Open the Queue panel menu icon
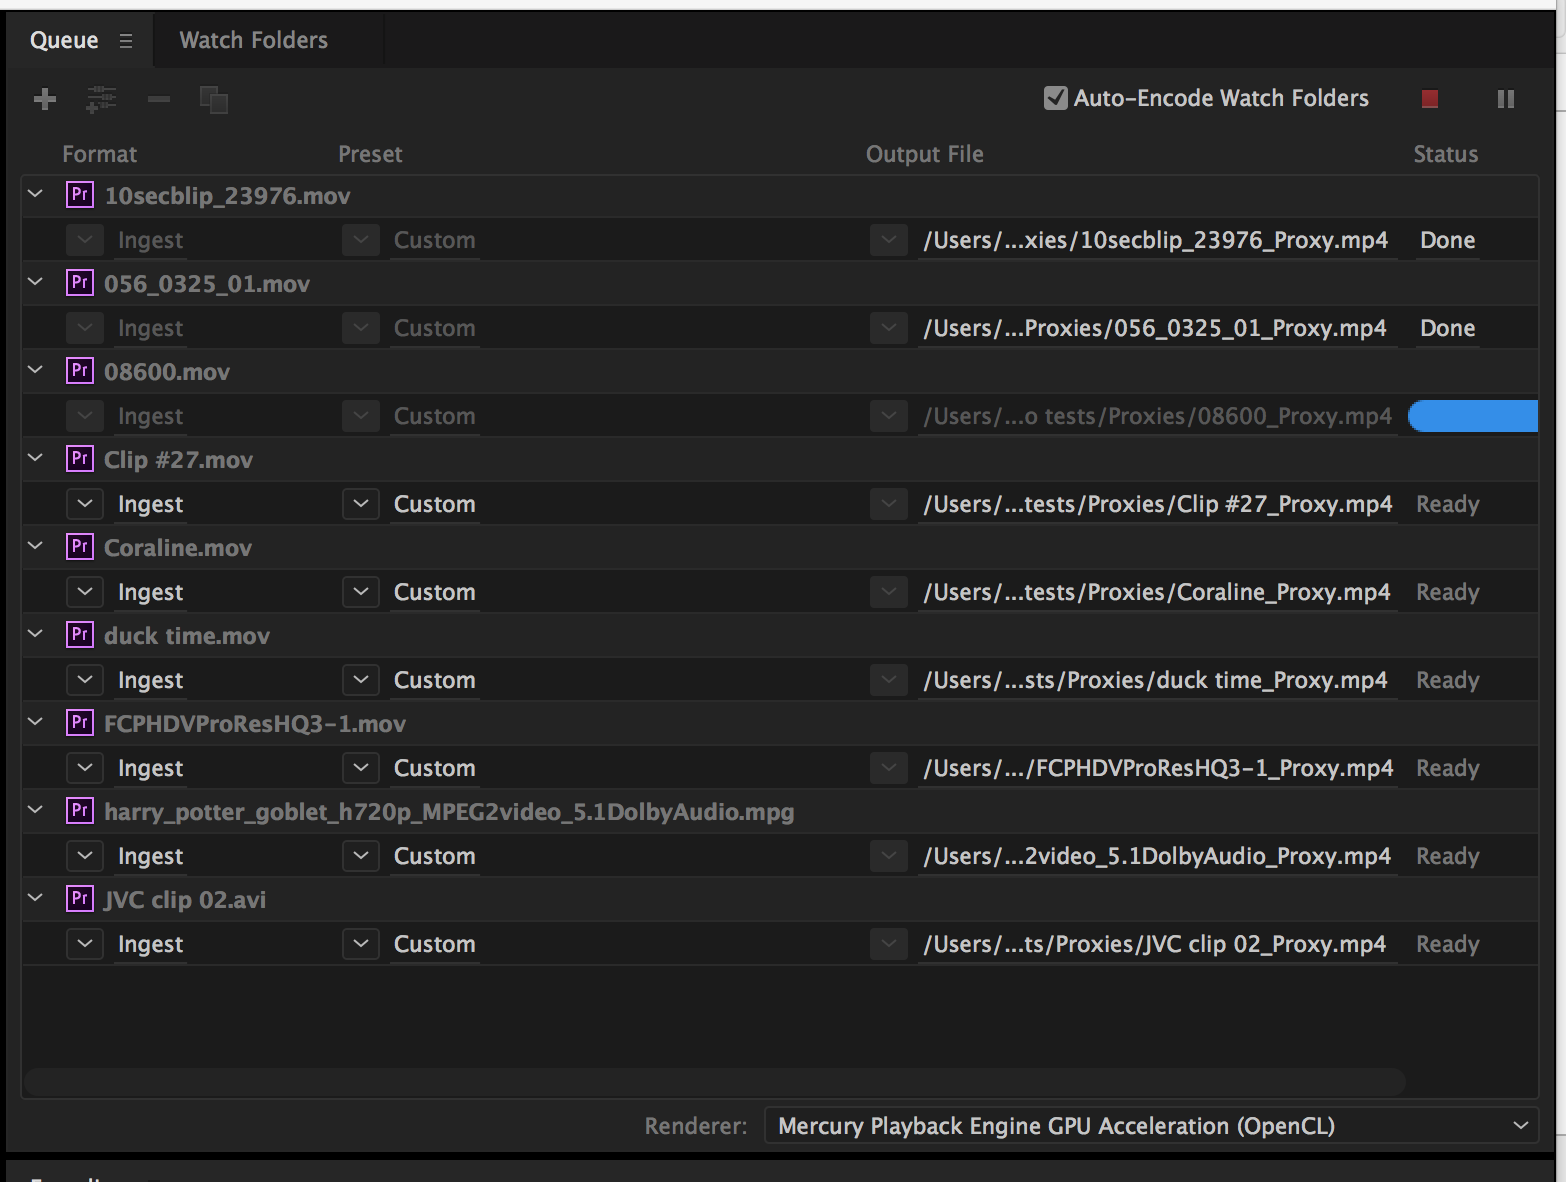1566x1182 pixels. point(126,41)
